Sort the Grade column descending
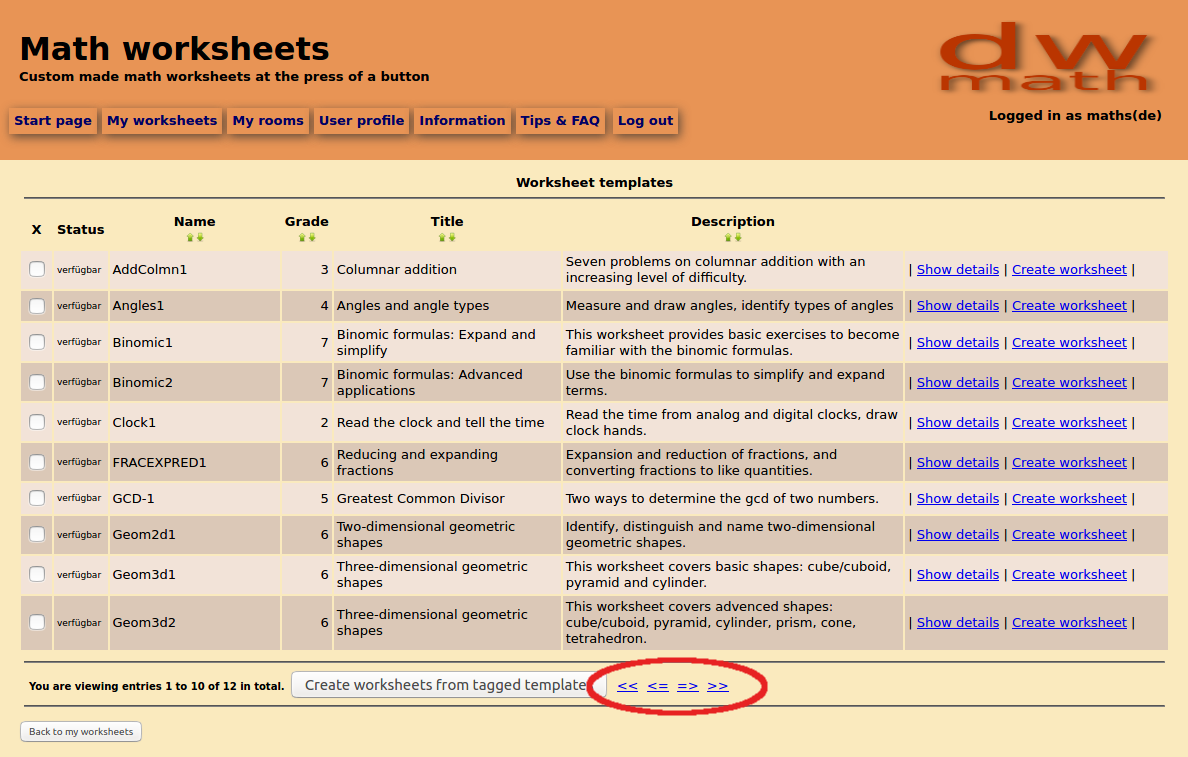This screenshot has height=757, width=1188. coord(312,237)
